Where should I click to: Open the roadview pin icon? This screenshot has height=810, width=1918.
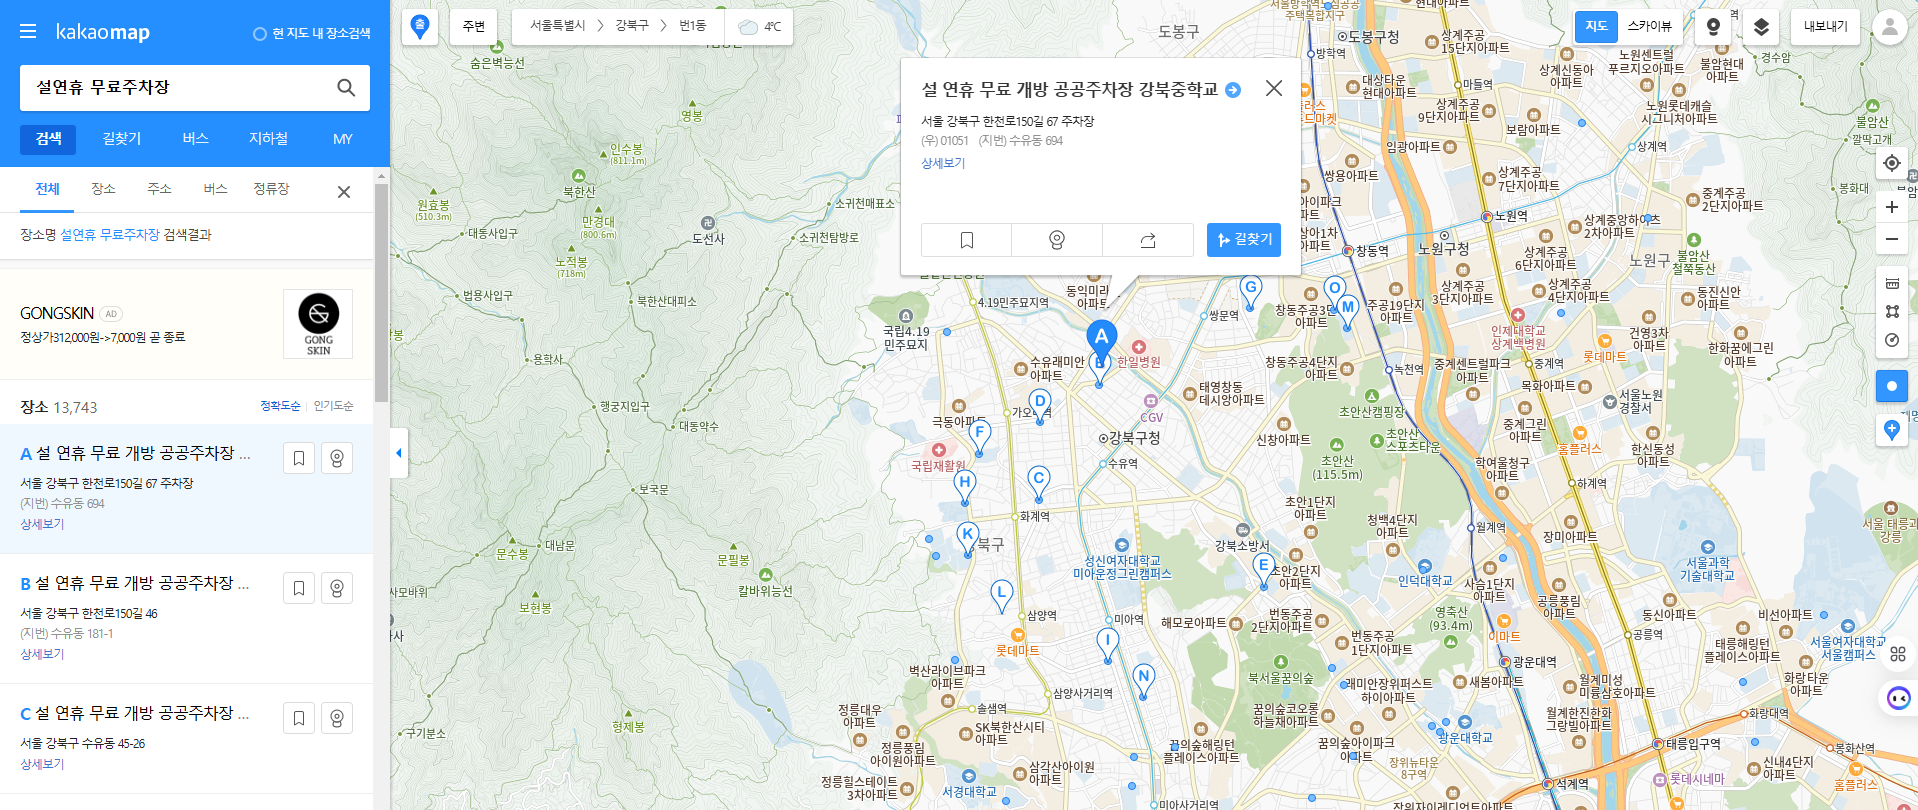point(1713,27)
